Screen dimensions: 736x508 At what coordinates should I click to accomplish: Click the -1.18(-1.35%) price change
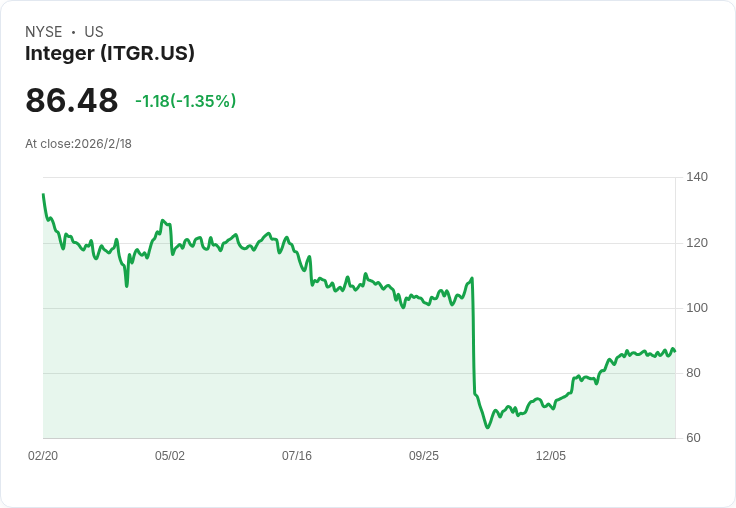(185, 101)
